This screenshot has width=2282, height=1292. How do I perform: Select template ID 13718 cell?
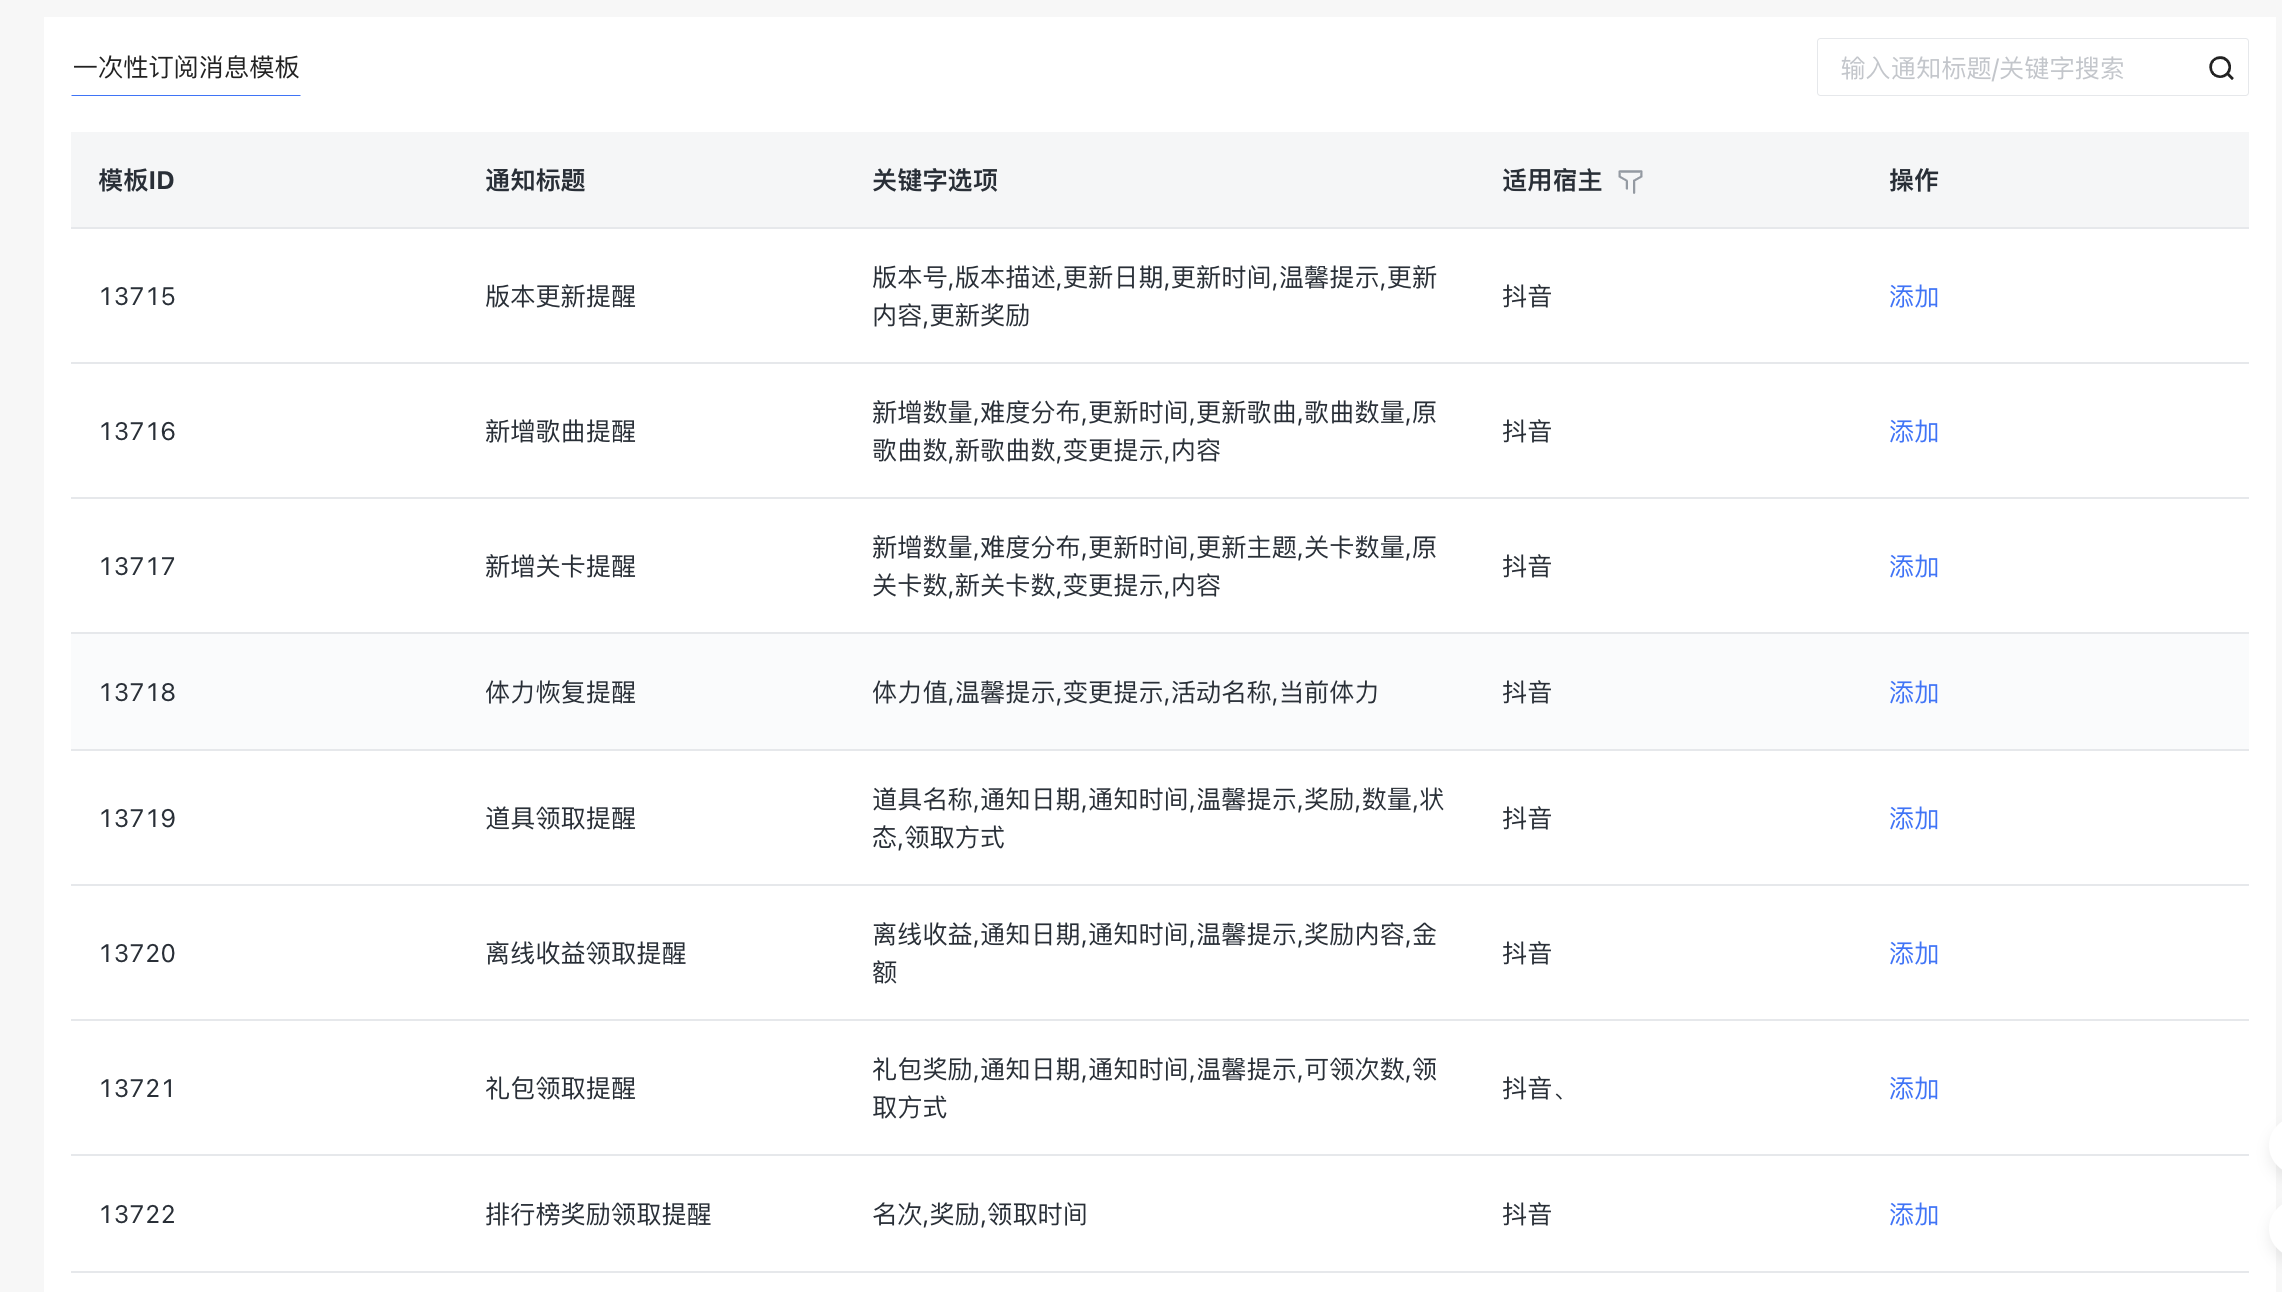pyautogui.click(x=137, y=692)
